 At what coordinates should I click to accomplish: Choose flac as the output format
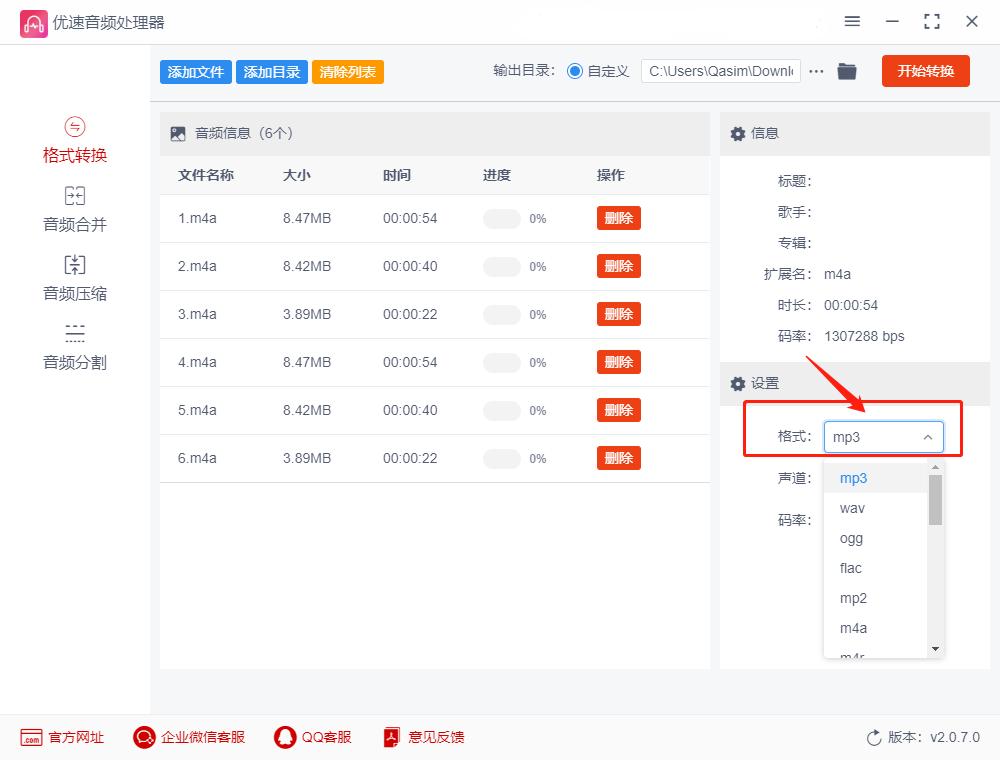pos(849,568)
